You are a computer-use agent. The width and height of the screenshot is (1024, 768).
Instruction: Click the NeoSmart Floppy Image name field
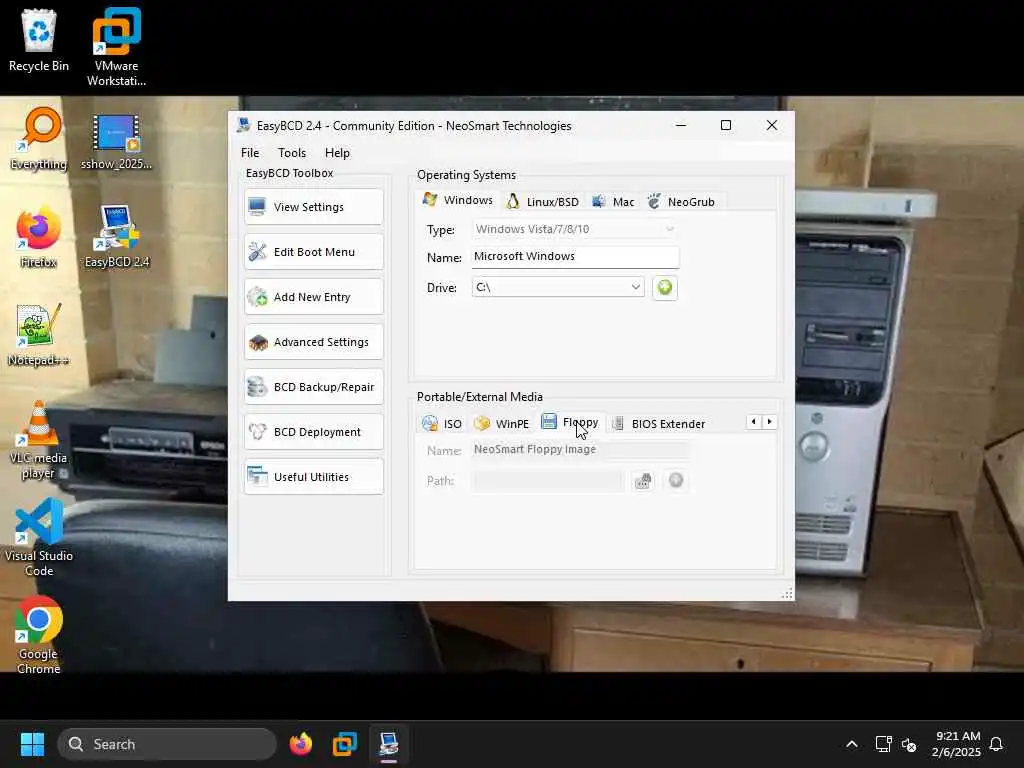tap(580, 449)
